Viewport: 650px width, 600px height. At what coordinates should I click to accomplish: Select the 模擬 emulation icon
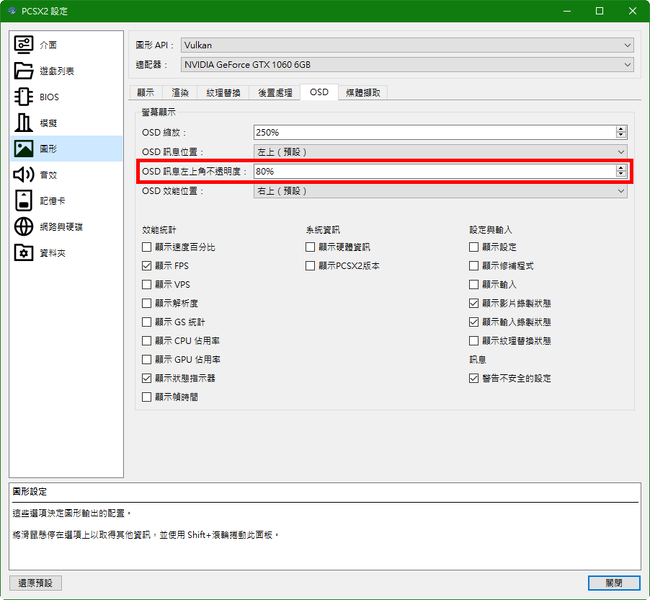point(23,123)
